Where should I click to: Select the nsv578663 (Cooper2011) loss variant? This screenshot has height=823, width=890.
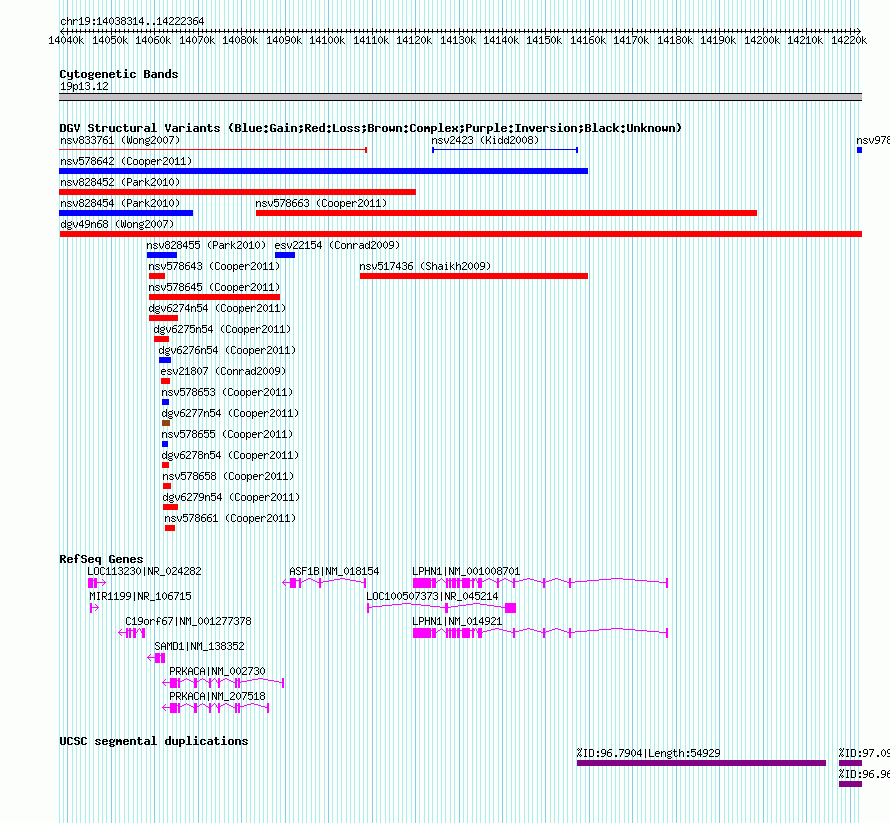click(x=506, y=213)
